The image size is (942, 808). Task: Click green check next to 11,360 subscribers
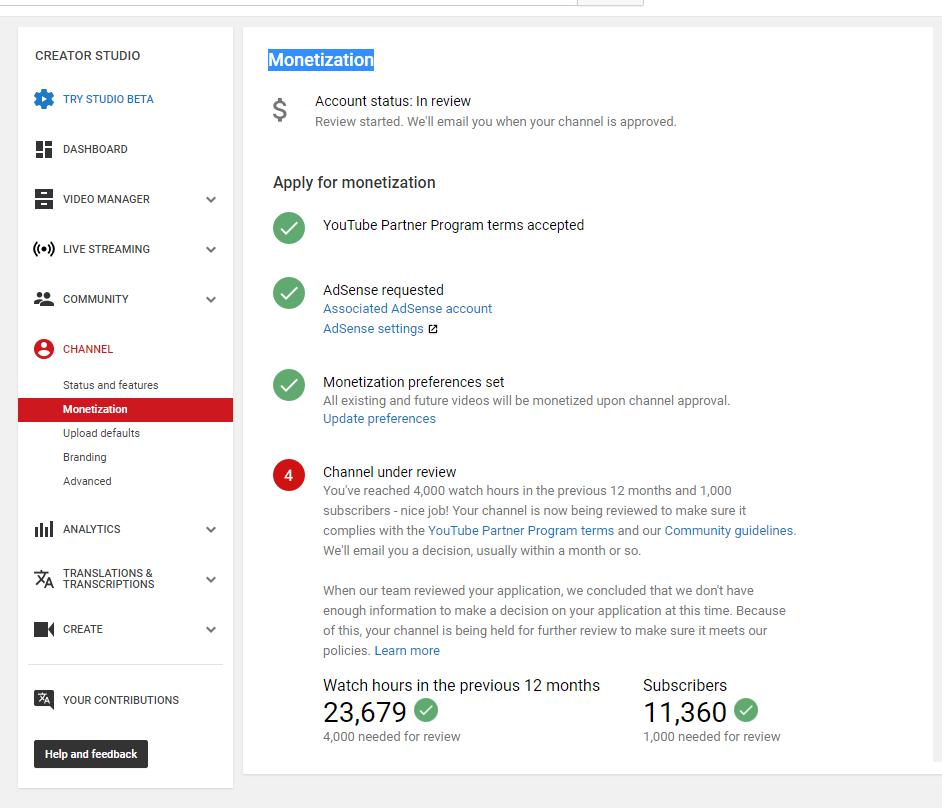point(746,710)
